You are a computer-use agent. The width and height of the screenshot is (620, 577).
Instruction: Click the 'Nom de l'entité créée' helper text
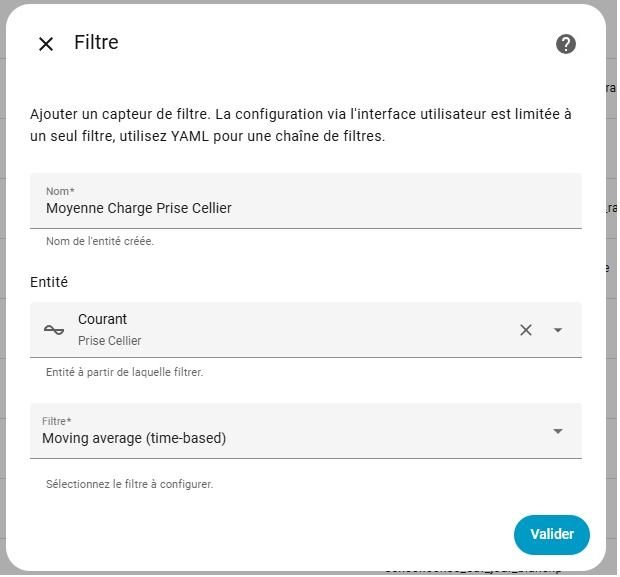100,241
